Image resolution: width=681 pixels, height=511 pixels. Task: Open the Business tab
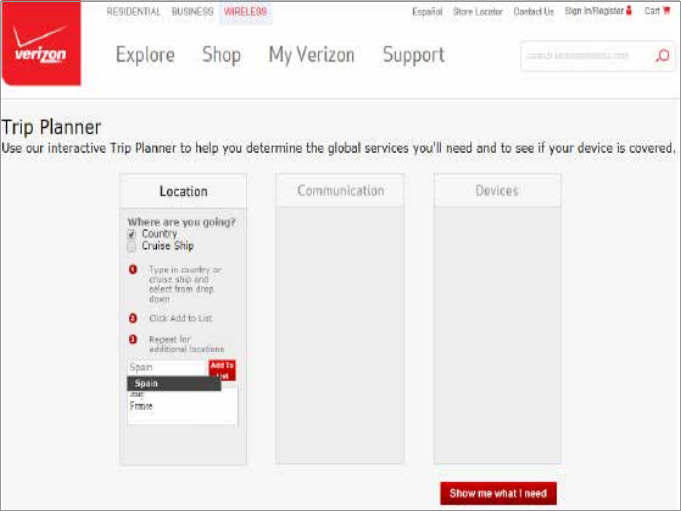pyautogui.click(x=192, y=12)
